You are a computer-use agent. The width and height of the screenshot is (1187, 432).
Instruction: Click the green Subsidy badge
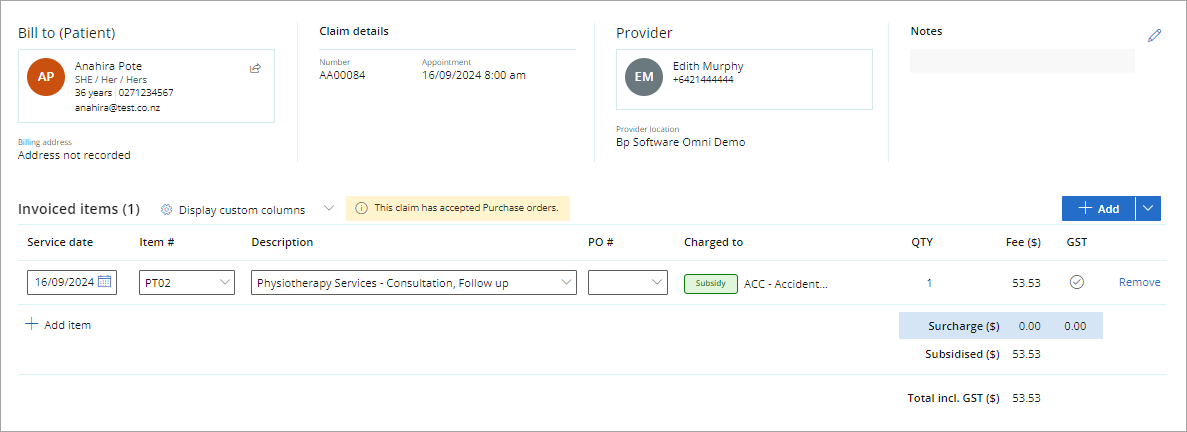[x=711, y=284]
